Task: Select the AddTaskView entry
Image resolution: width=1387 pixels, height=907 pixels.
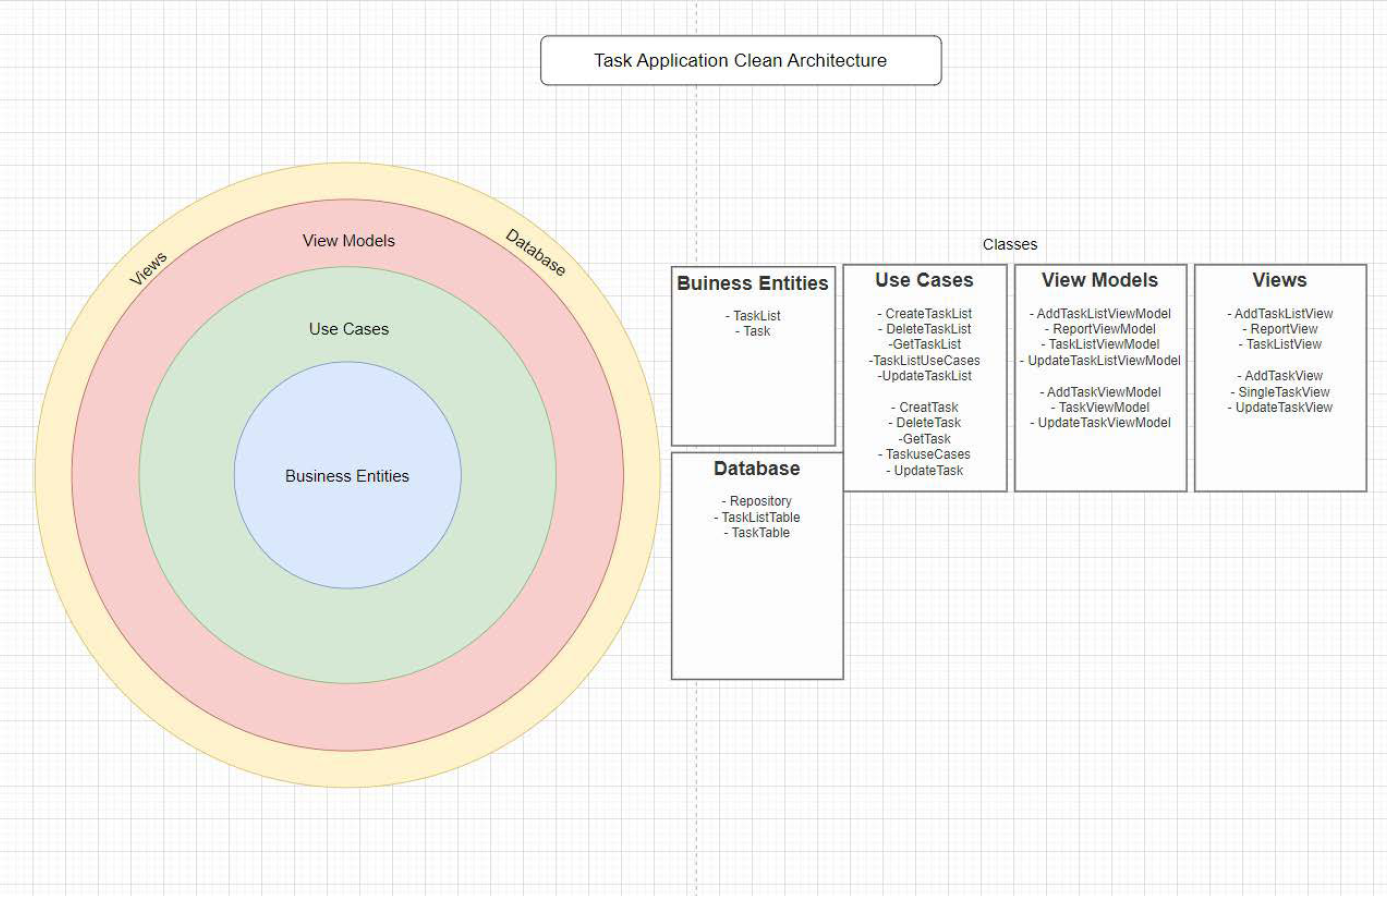Action: click(1280, 376)
